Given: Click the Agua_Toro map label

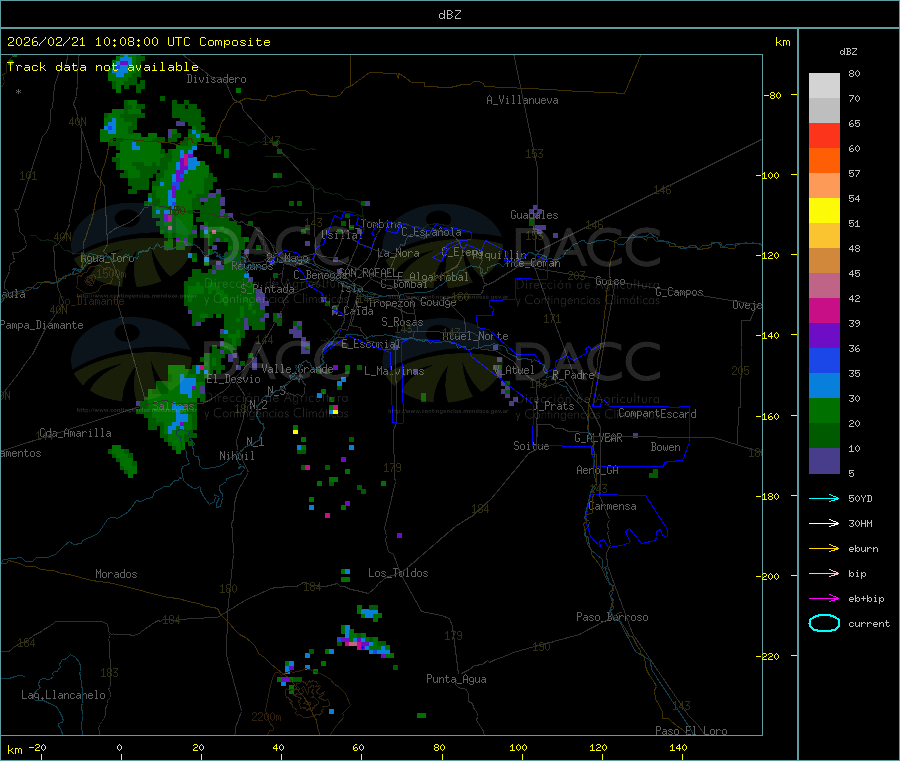Looking at the screenshot, I should pyautogui.click(x=107, y=258).
